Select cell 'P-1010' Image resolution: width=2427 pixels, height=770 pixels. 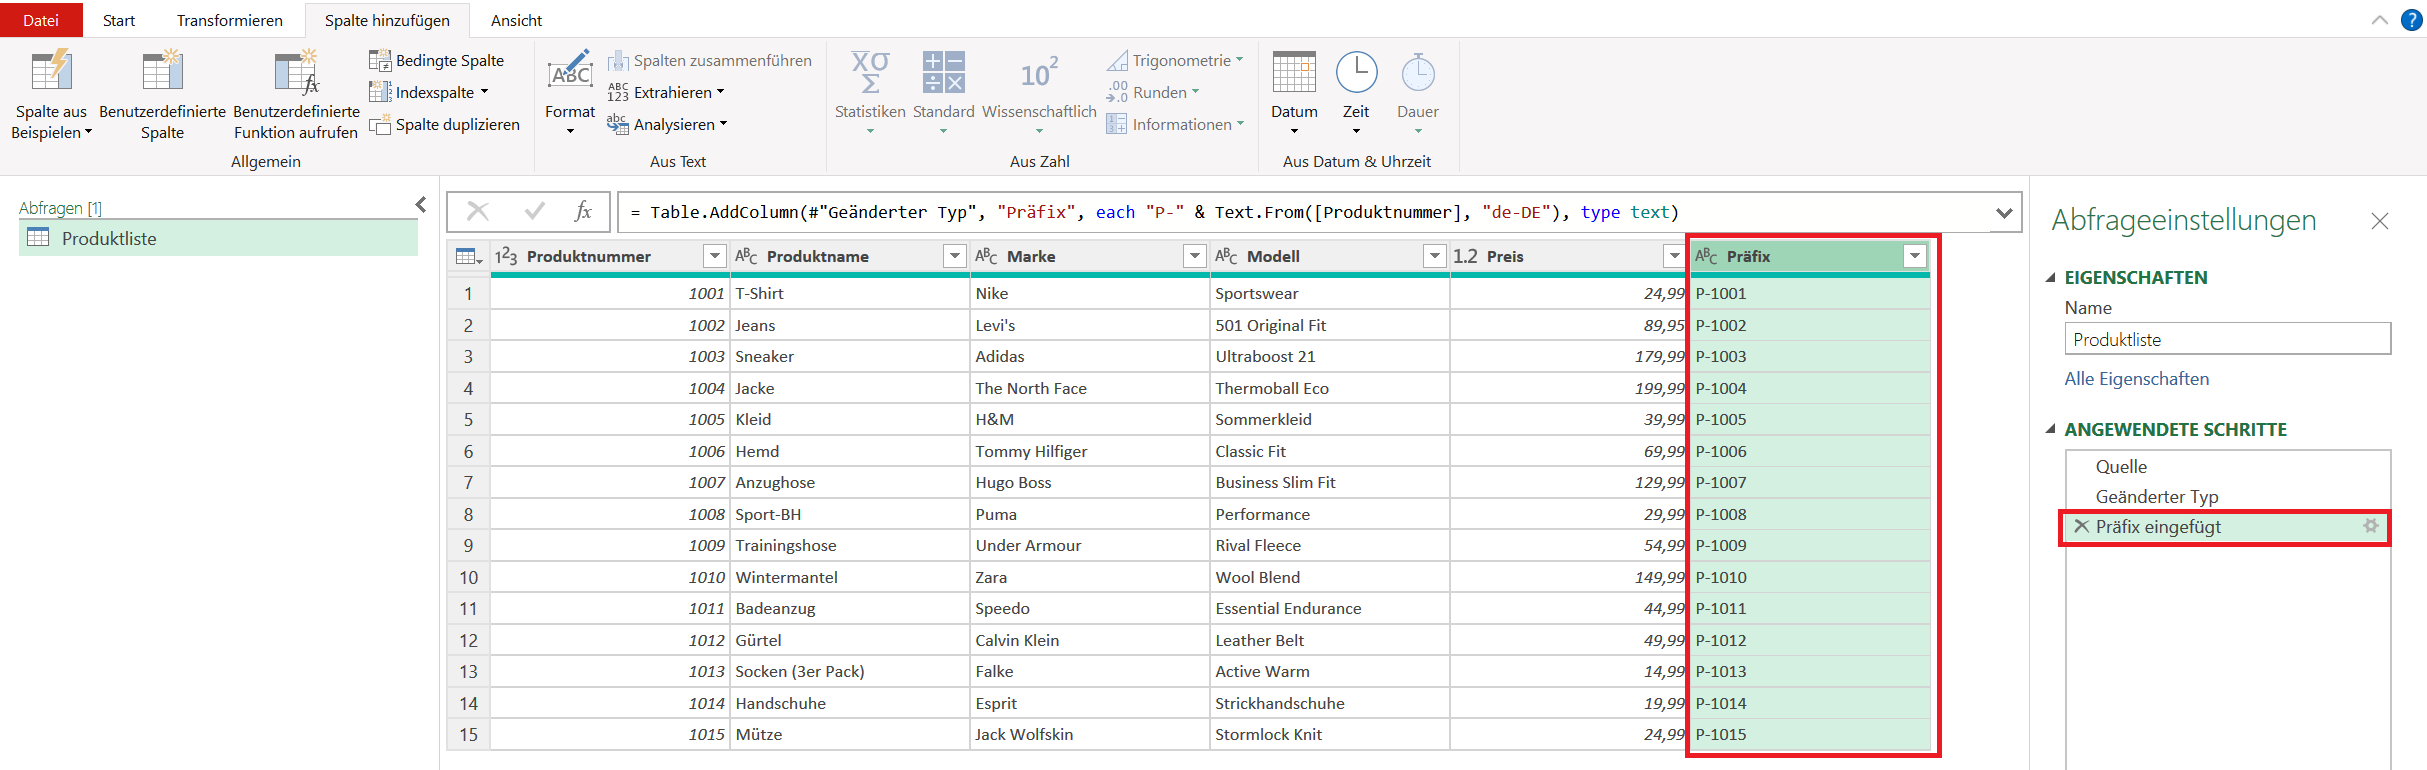click(1809, 577)
